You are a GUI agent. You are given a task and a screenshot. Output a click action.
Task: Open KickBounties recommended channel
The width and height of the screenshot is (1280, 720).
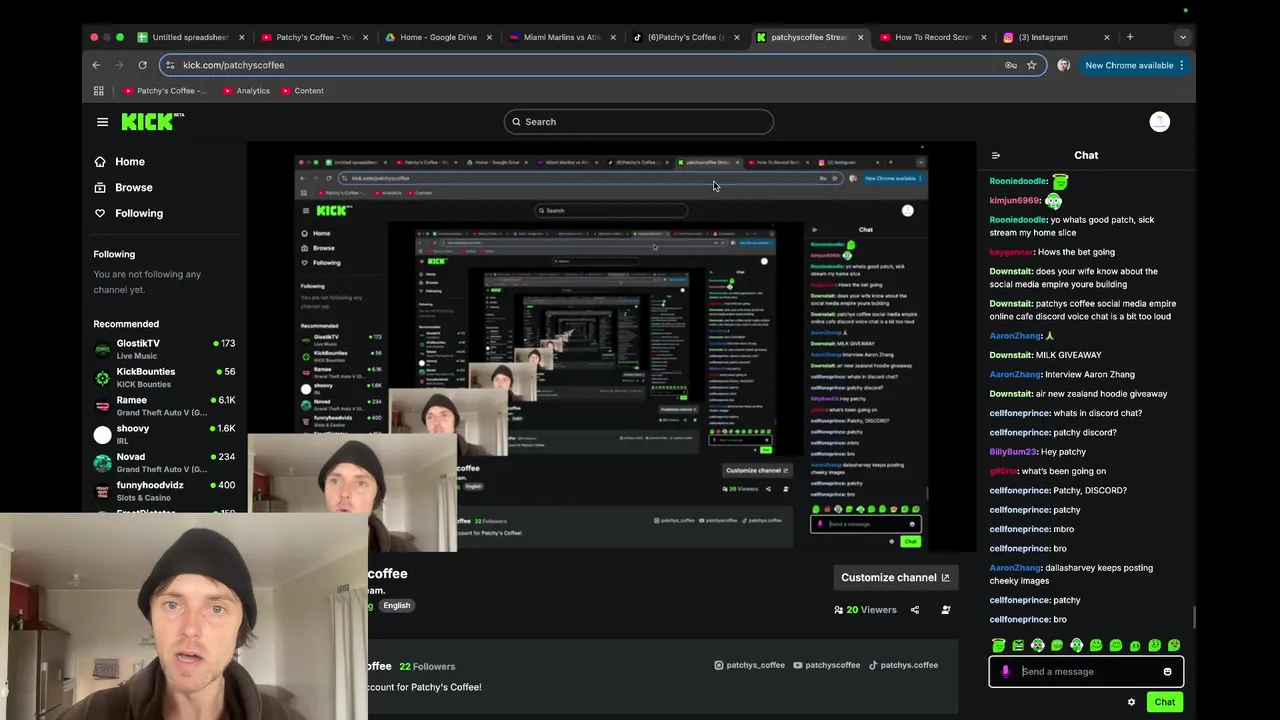(165, 377)
